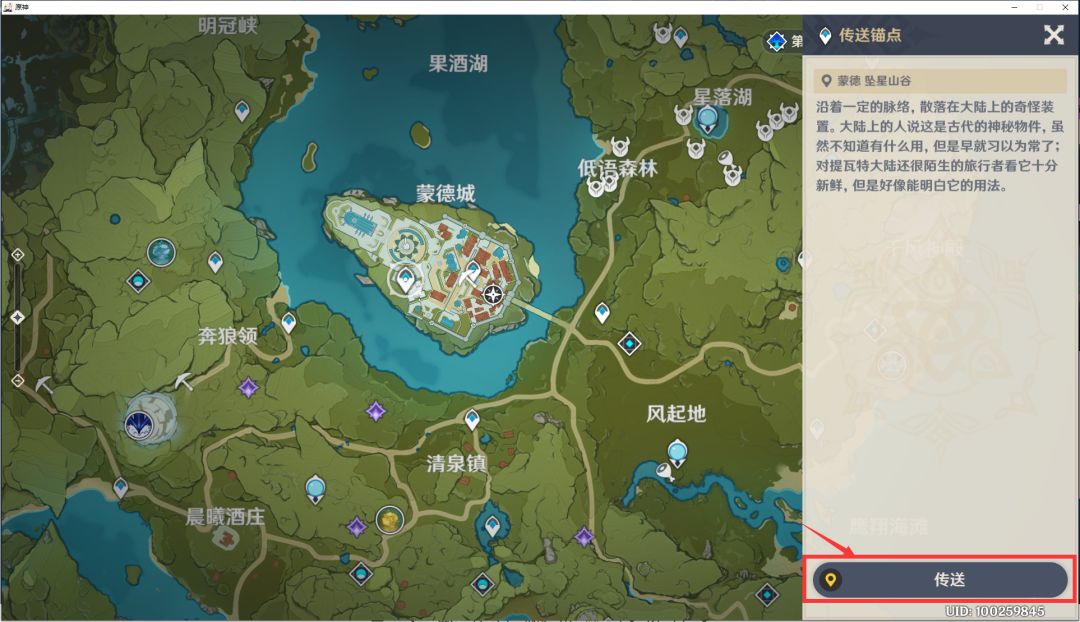Viewport: 1080px width, 622px height.
Task: Select the wolf boss icon below 奔狼领
Action: click(141, 424)
